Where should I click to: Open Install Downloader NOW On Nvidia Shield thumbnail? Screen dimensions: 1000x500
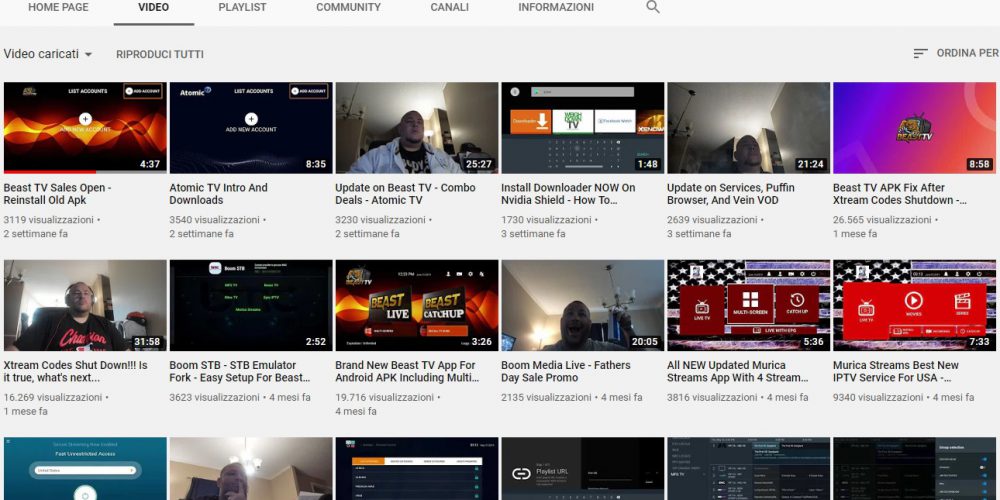[x=583, y=128]
